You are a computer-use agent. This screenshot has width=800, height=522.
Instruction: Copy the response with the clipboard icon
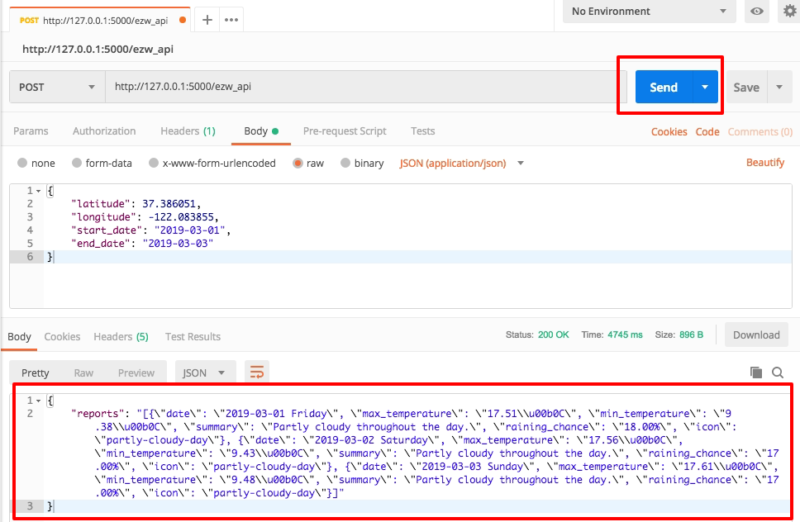pyautogui.click(x=756, y=372)
